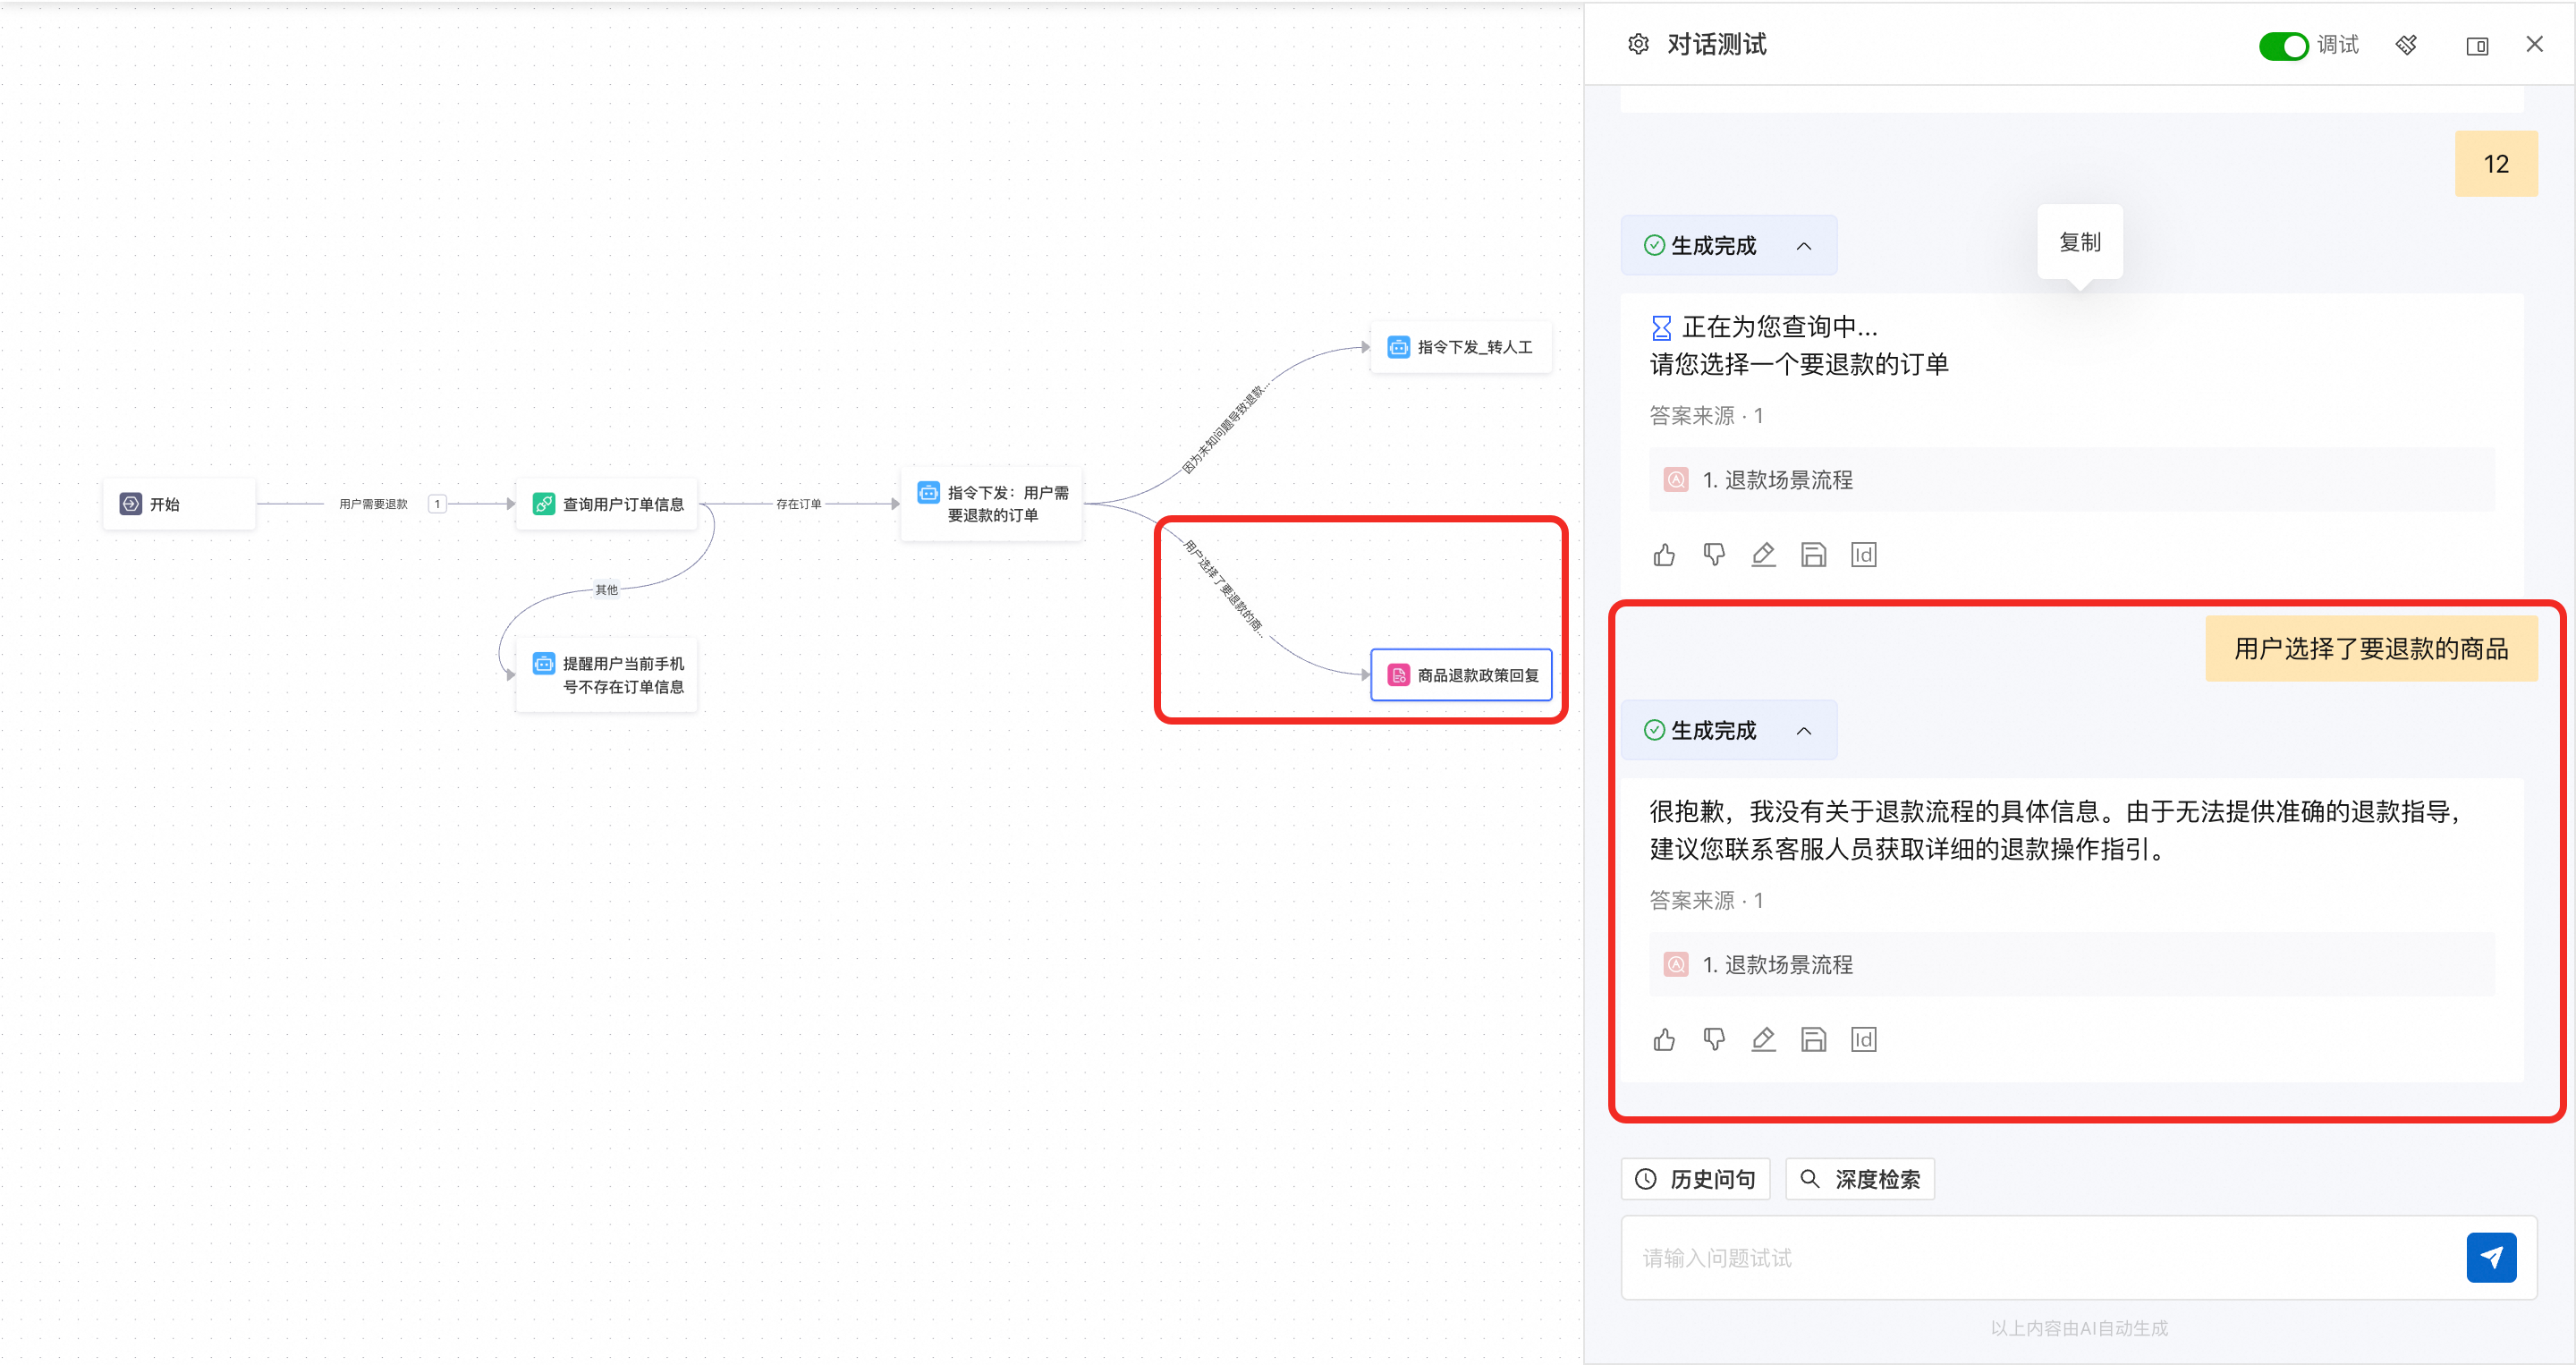Open 历史问句 history questions tab

[1695, 1179]
